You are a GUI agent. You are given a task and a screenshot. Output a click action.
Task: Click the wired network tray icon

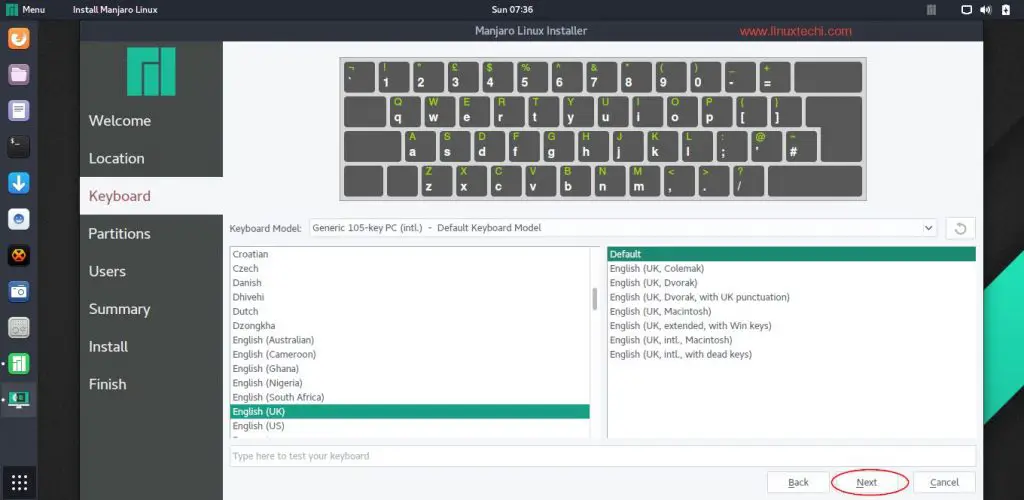click(x=967, y=10)
